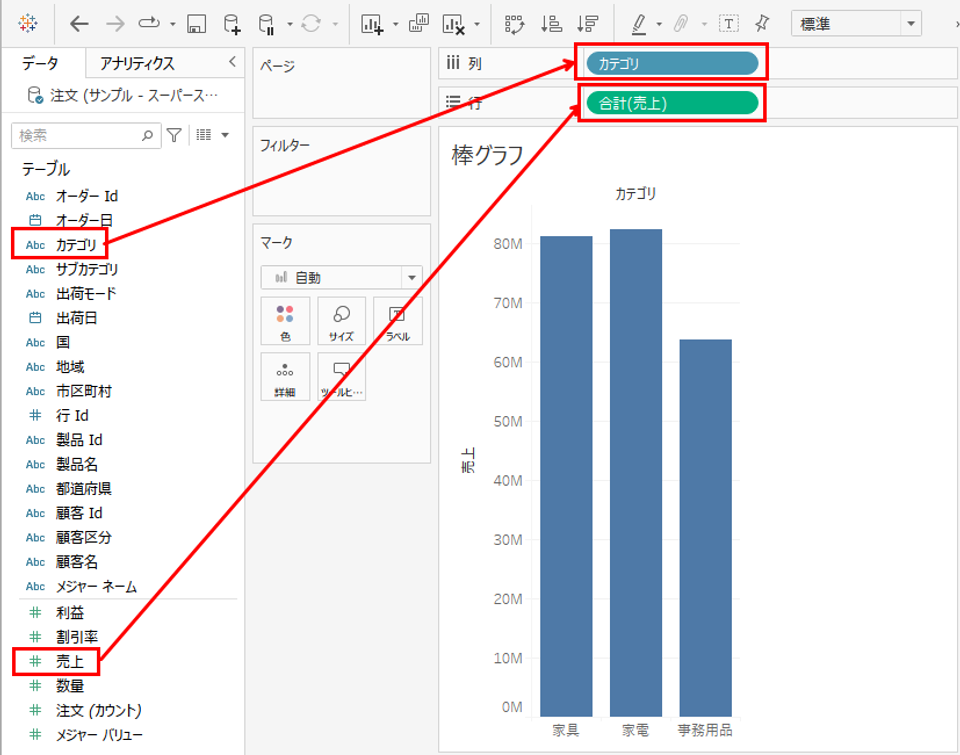Click the Redo forward arrow
This screenshot has height=755, width=960.
tap(114, 24)
